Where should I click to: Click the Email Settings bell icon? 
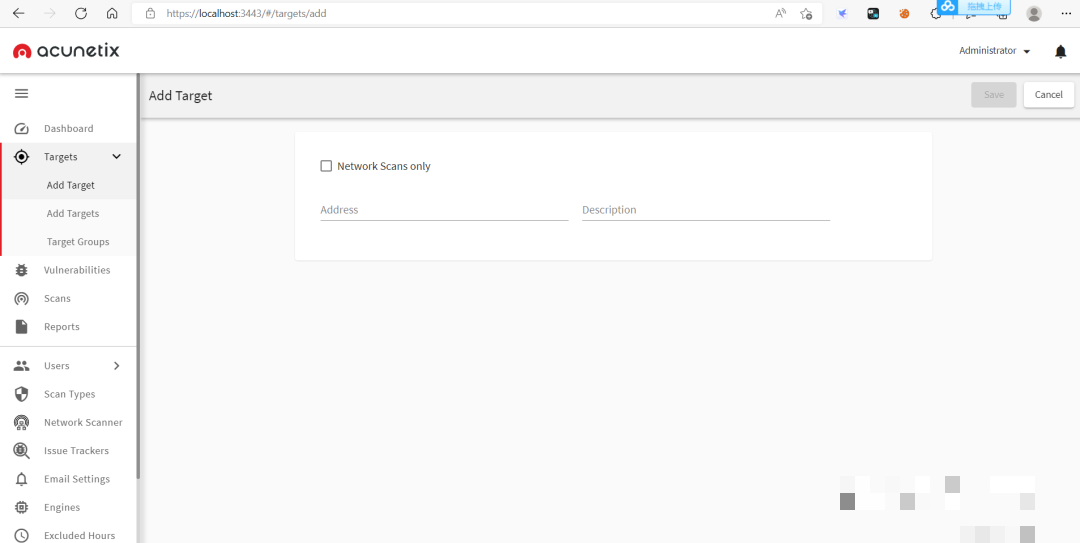[21, 479]
